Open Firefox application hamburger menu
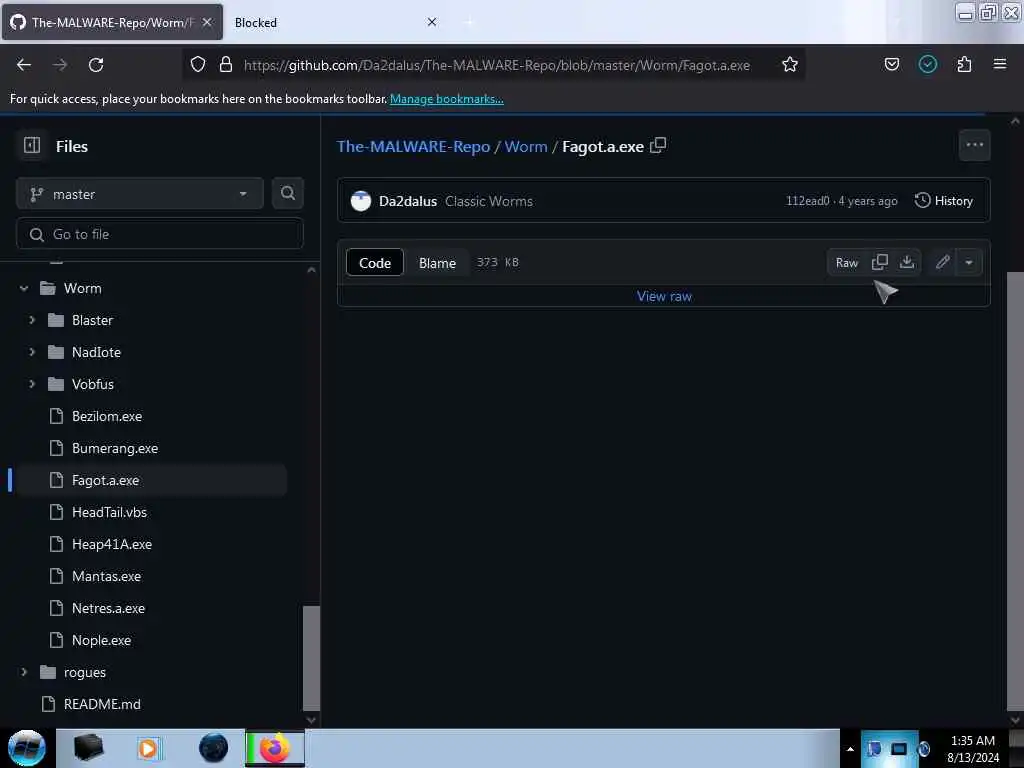 pyautogui.click(x=999, y=64)
